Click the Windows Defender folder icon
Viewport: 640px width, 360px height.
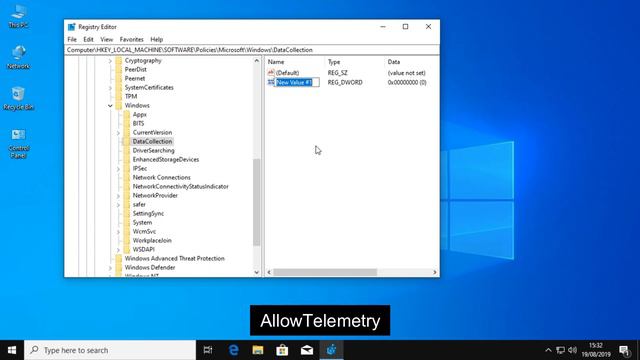pos(119,267)
